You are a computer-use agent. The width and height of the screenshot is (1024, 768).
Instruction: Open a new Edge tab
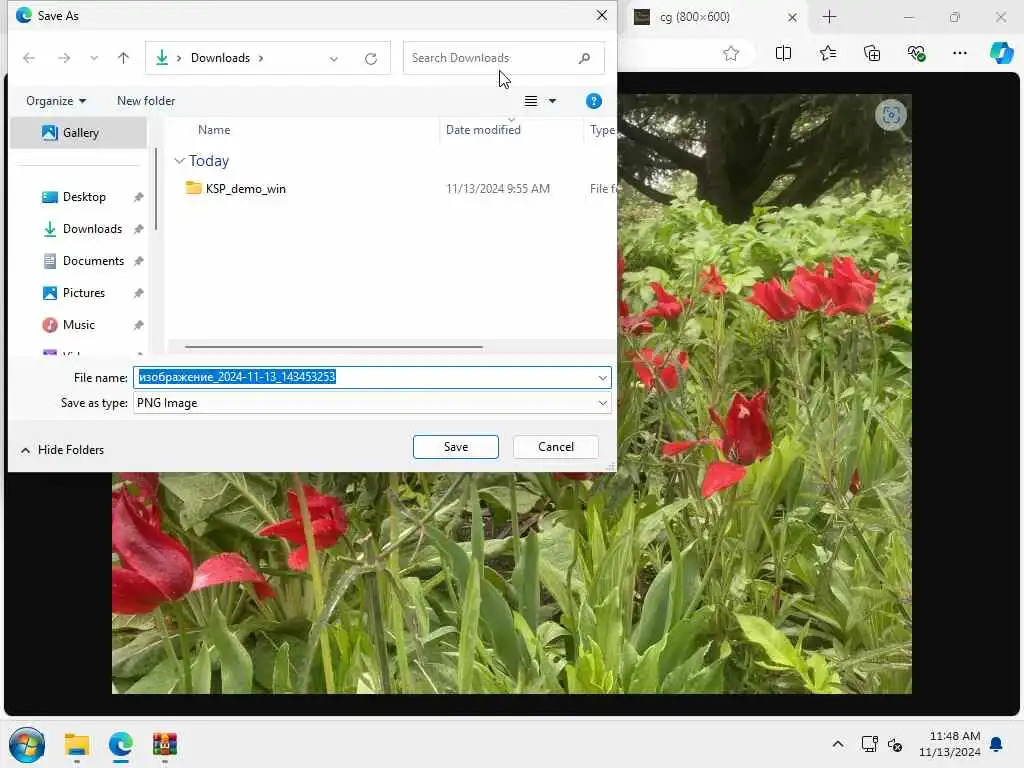click(x=829, y=17)
